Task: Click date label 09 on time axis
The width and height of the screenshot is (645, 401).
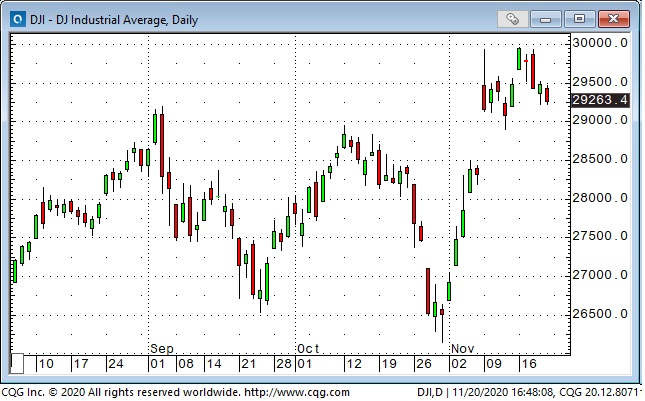Action: click(x=494, y=364)
